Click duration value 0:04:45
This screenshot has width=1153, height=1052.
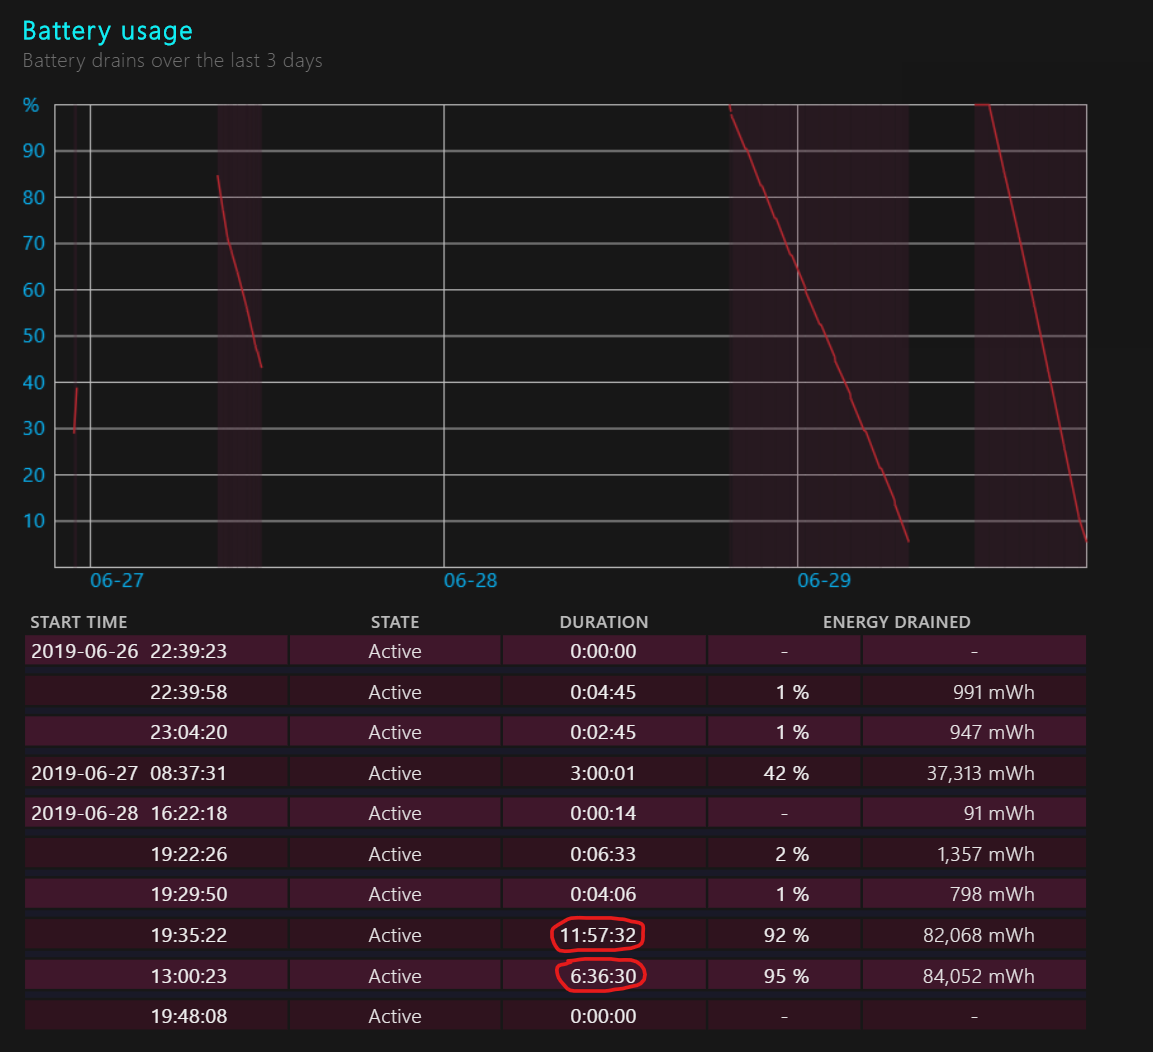pyautogui.click(x=603, y=693)
